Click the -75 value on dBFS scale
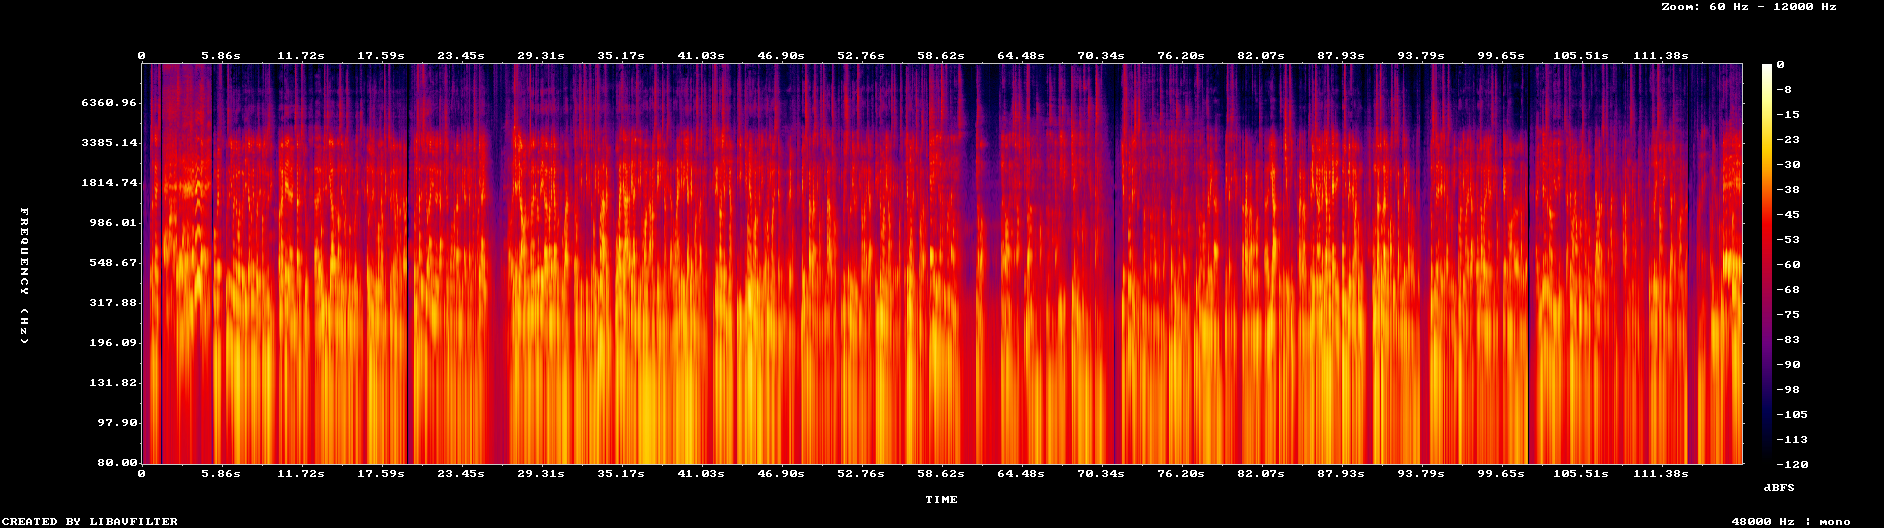The width and height of the screenshot is (1884, 528). coord(1788,314)
